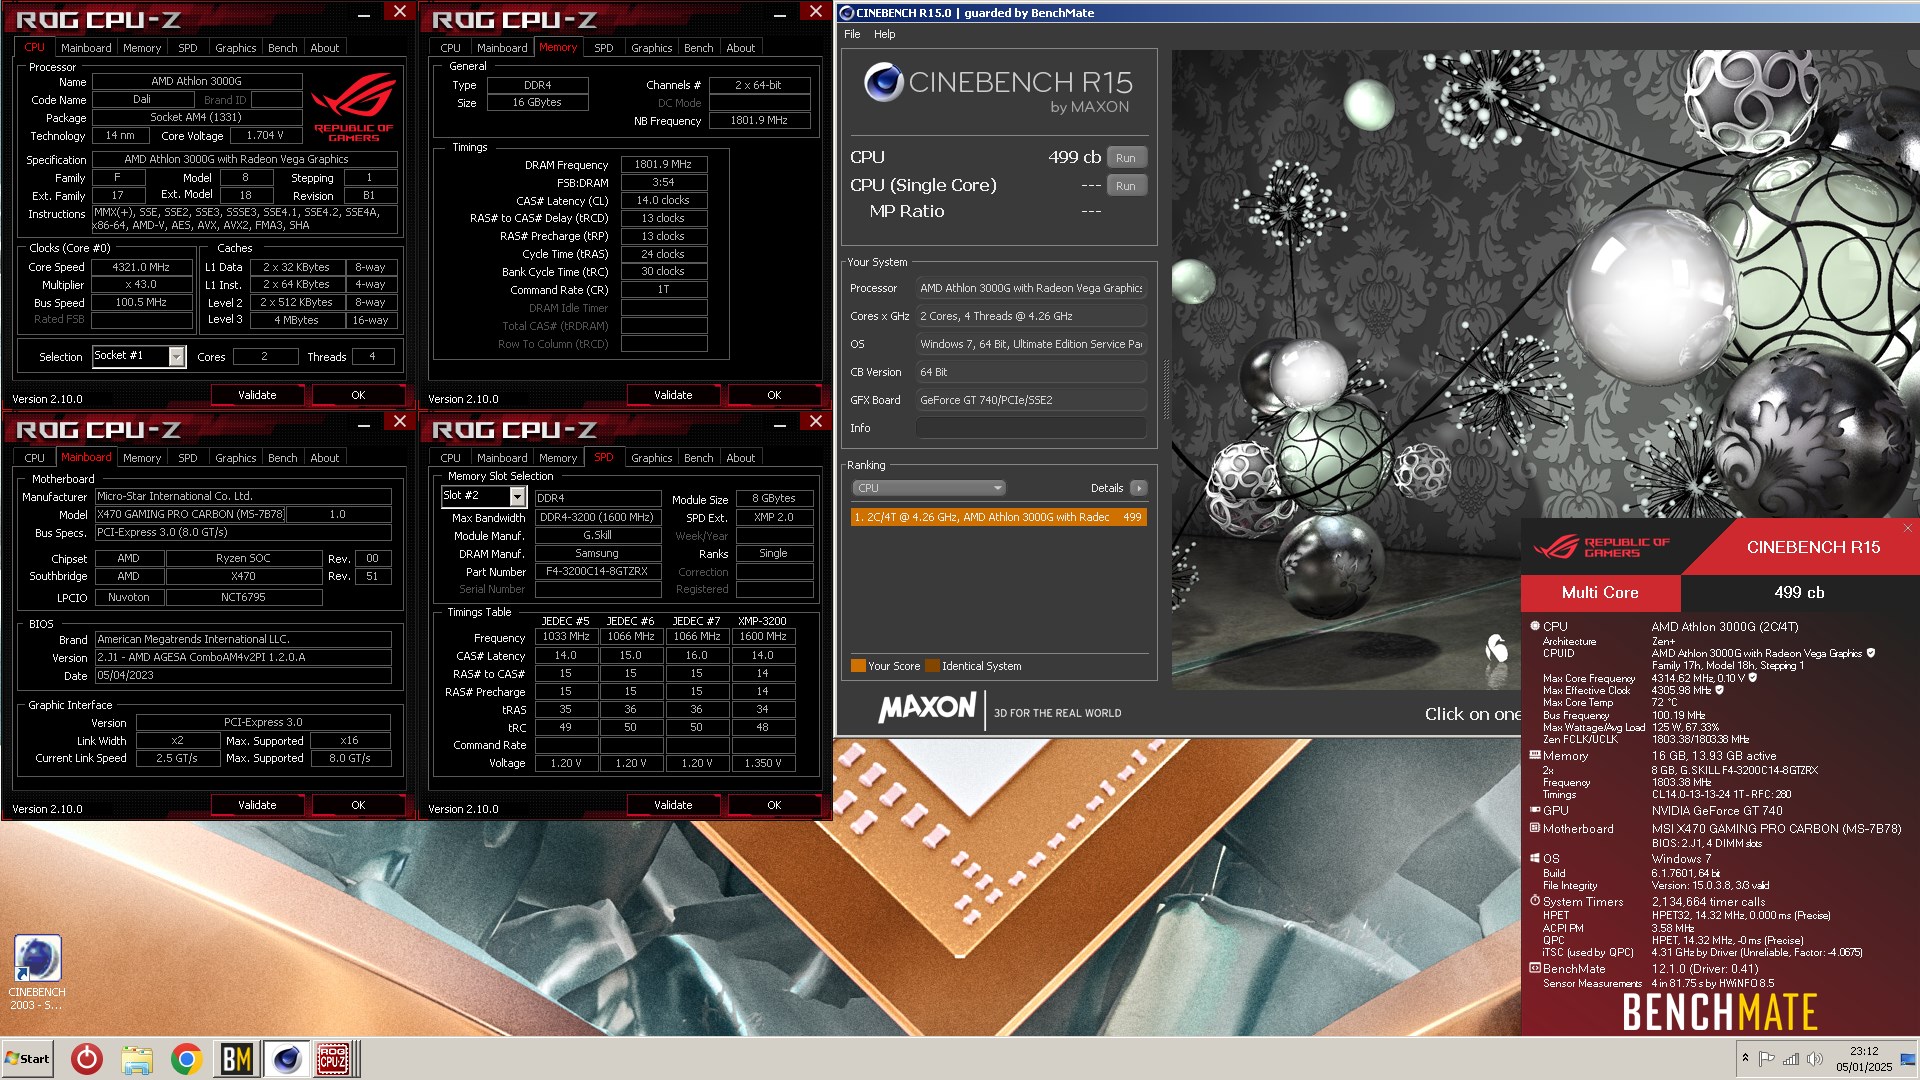
Task: Click Validate in CPU-Z processor window
Action: (x=257, y=395)
